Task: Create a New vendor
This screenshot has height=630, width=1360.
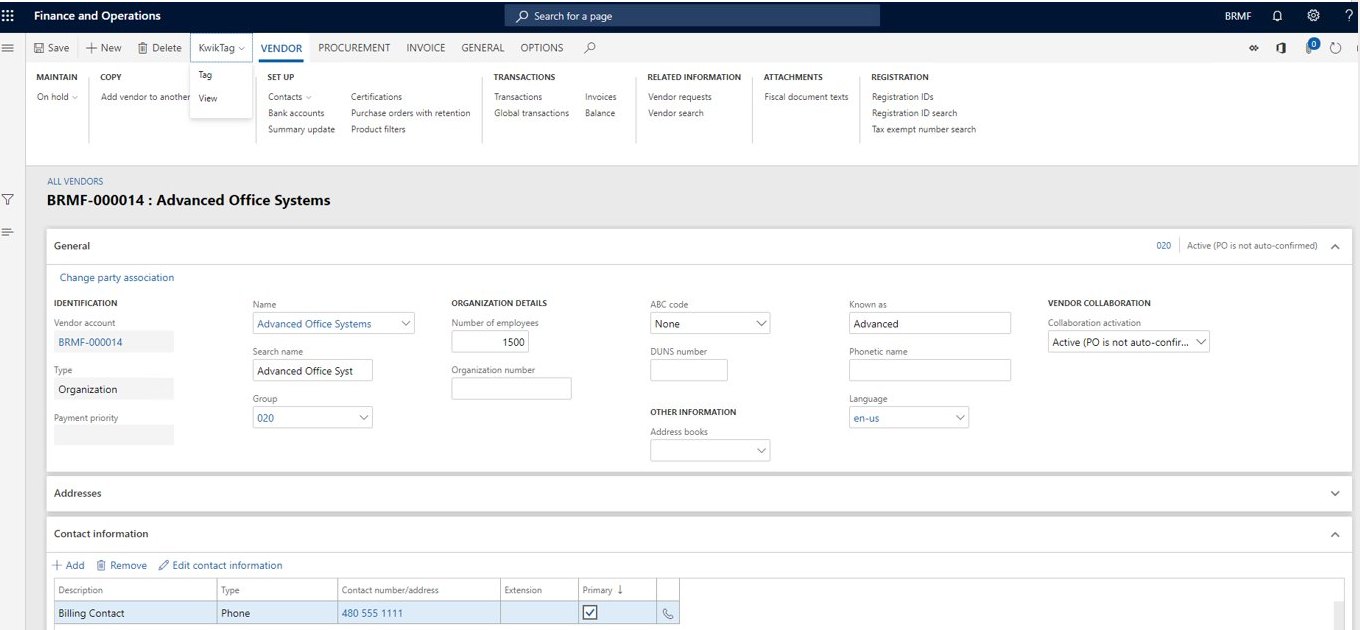Action: (104, 48)
